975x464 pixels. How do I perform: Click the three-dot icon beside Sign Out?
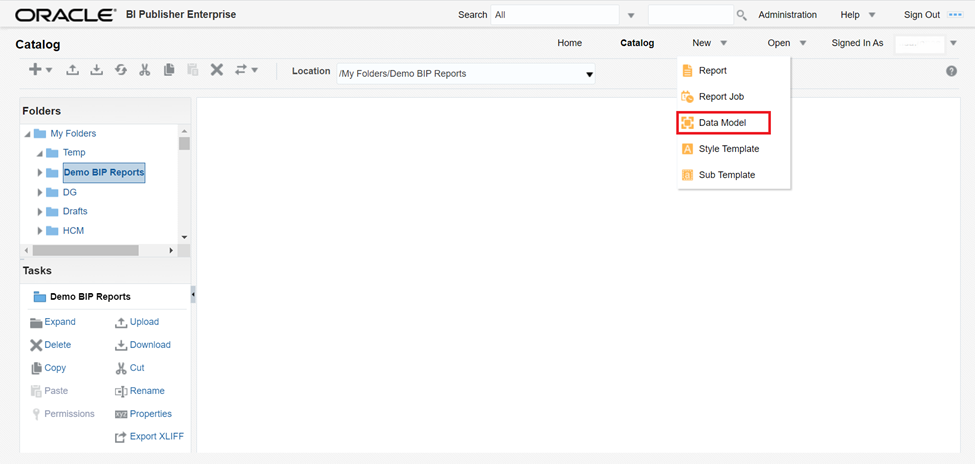click(954, 15)
